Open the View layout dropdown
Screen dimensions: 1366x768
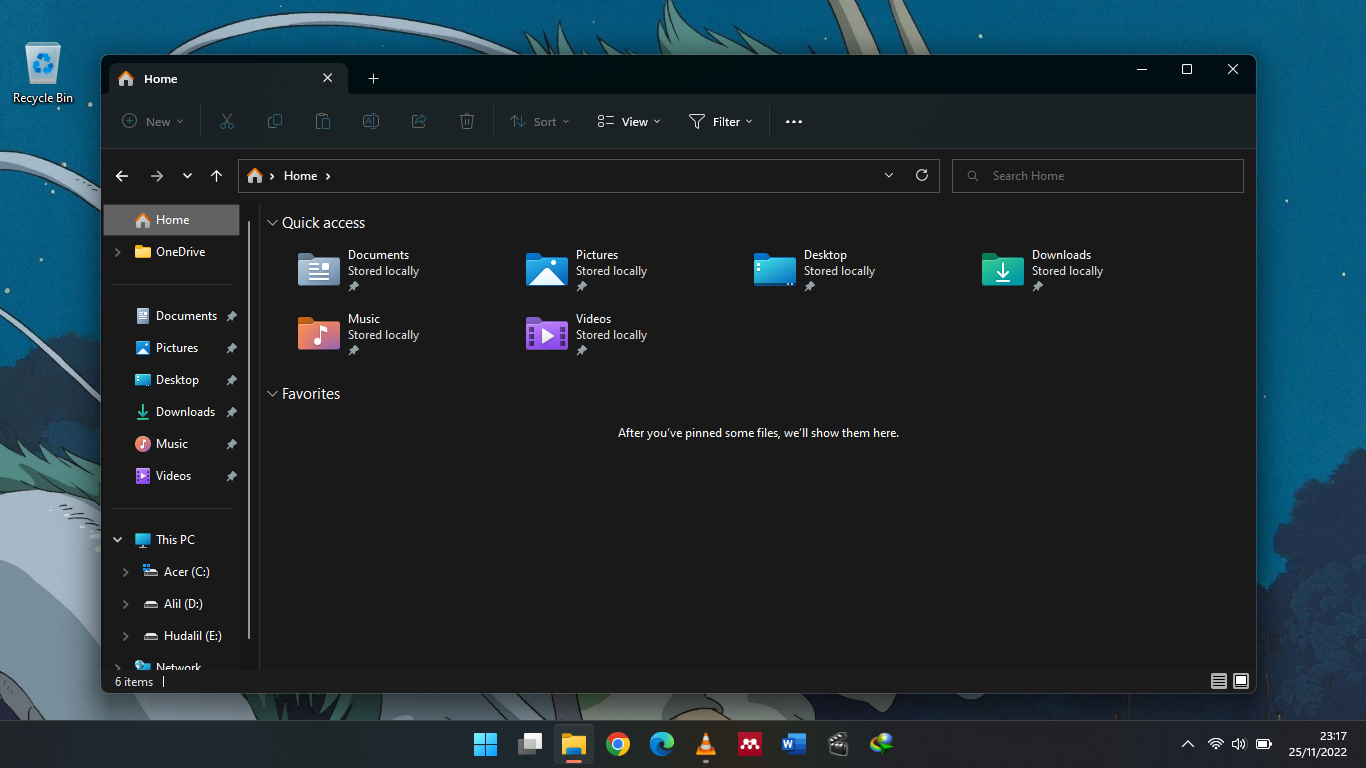(629, 121)
